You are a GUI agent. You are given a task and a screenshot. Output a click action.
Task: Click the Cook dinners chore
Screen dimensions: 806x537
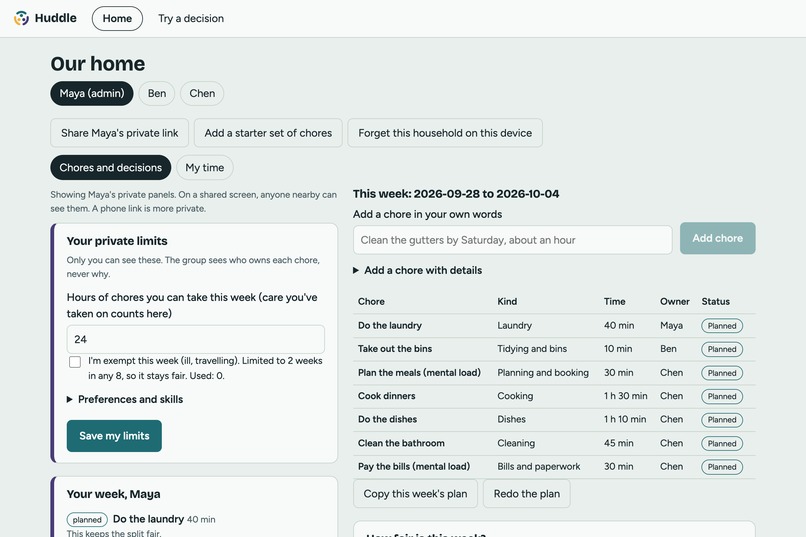click(x=387, y=396)
